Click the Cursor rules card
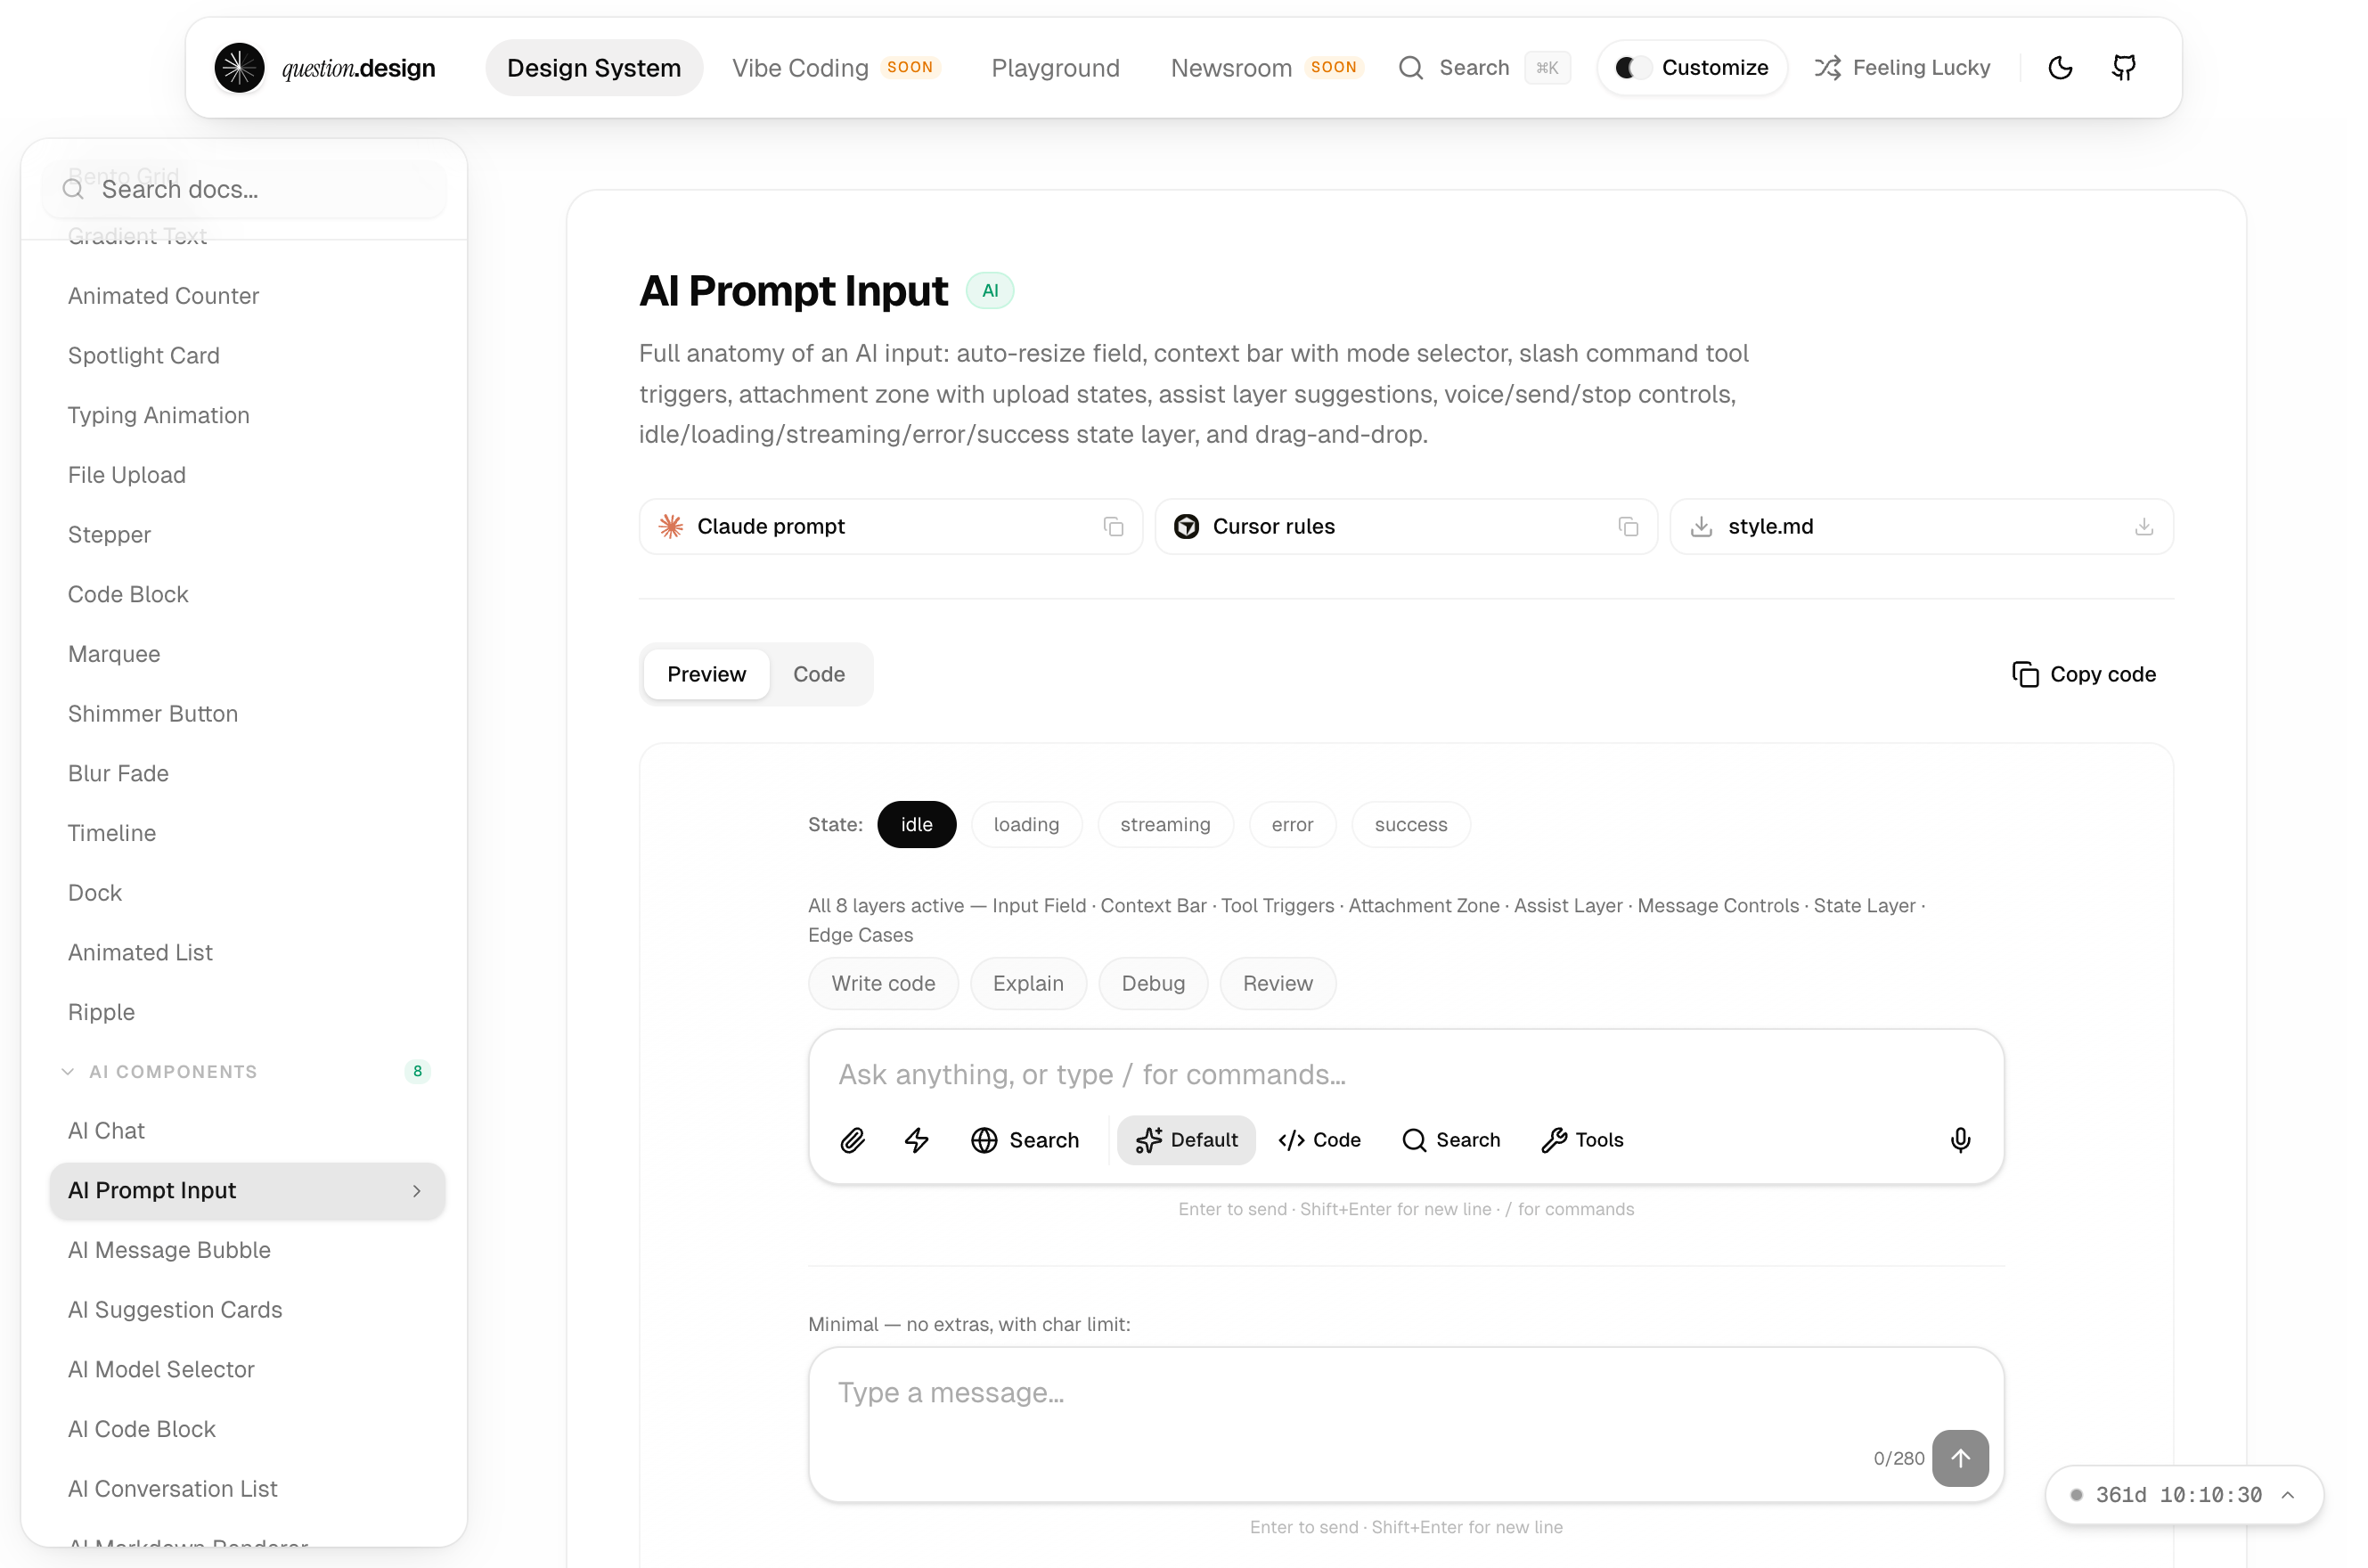 tap(1406, 527)
